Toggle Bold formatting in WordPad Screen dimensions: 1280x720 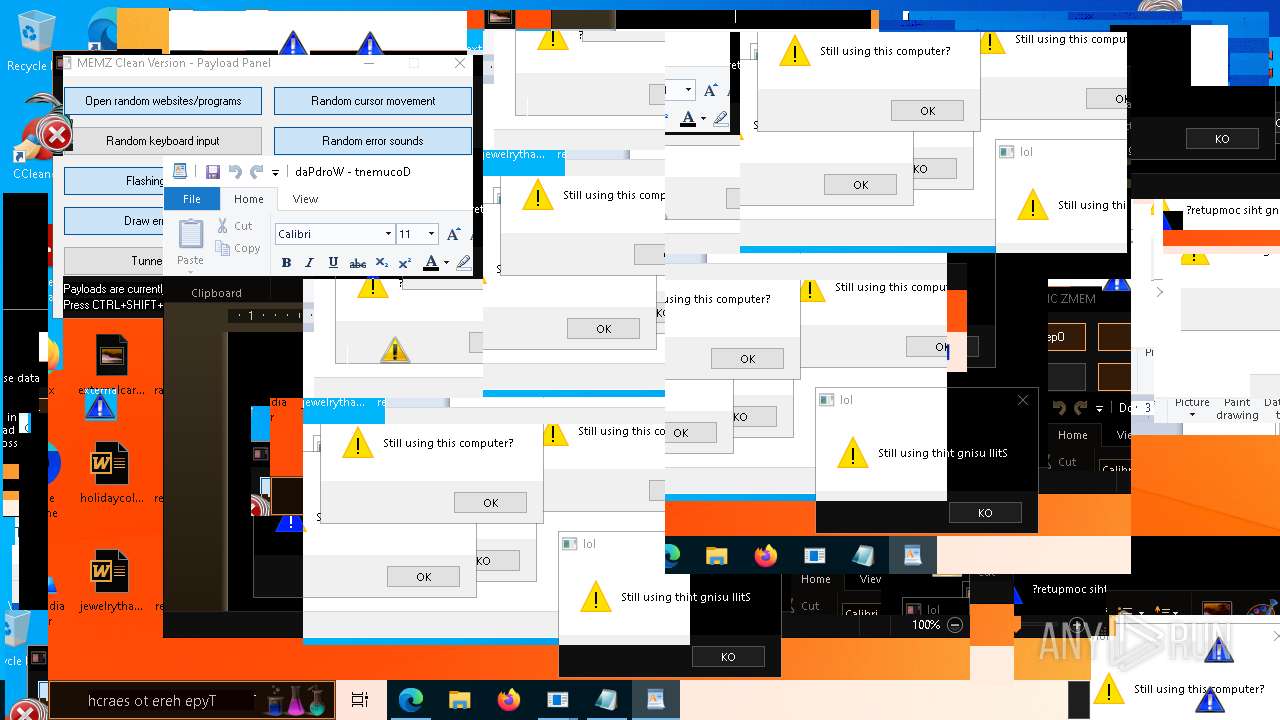click(x=286, y=263)
